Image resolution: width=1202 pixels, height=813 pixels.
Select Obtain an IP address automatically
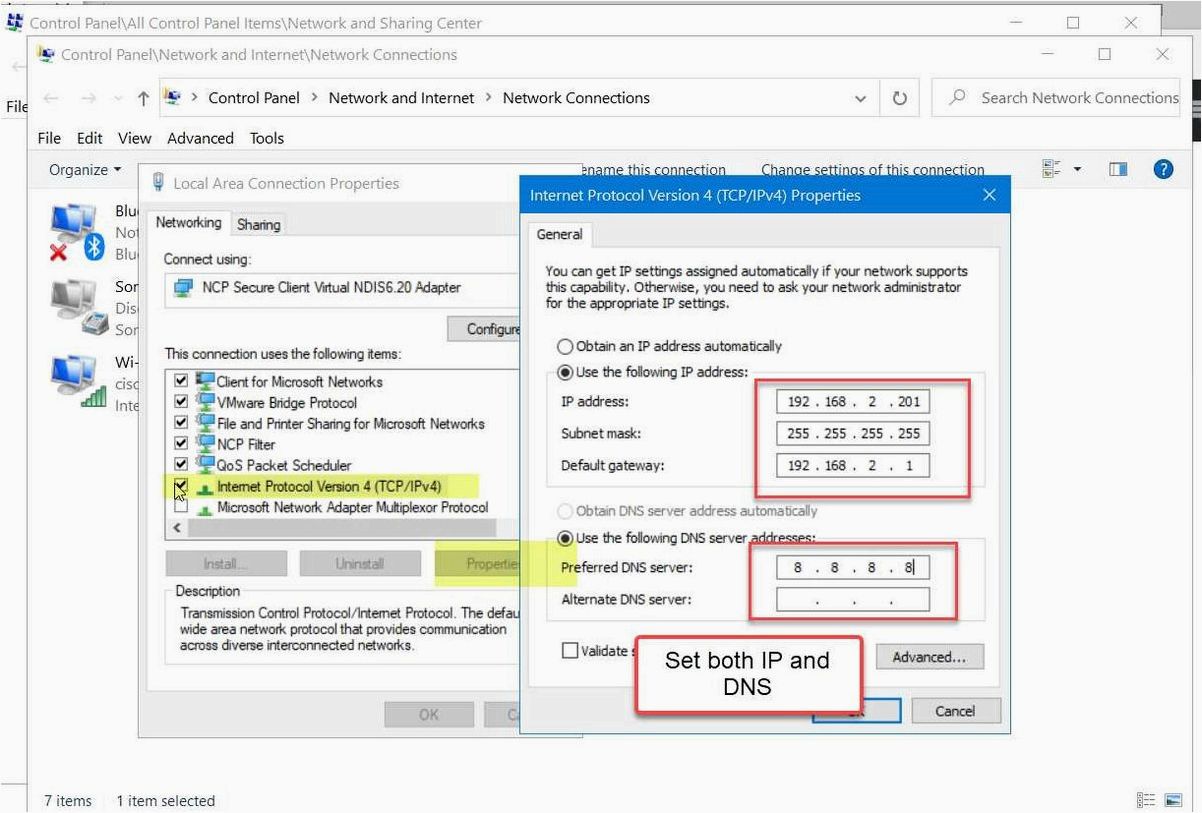click(566, 346)
